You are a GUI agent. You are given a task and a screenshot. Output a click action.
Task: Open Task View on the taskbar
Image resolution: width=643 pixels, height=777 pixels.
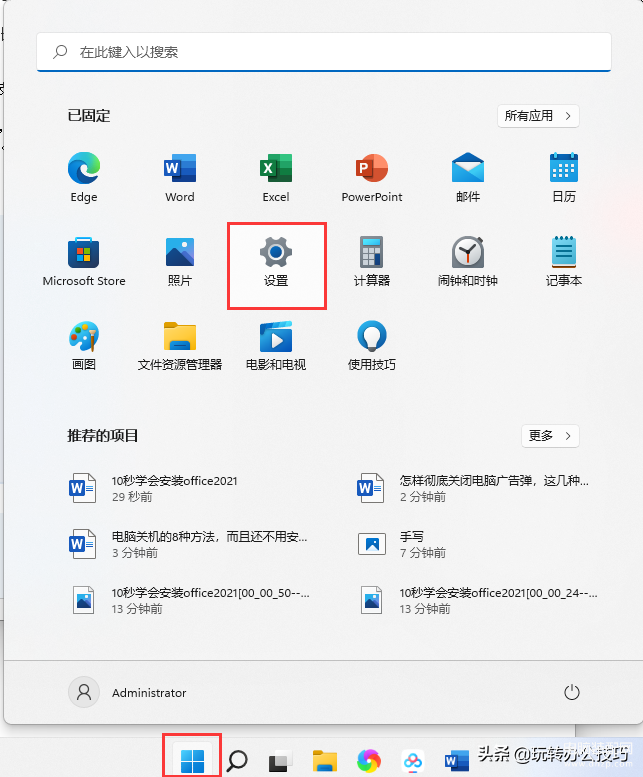tap(281, 761)
